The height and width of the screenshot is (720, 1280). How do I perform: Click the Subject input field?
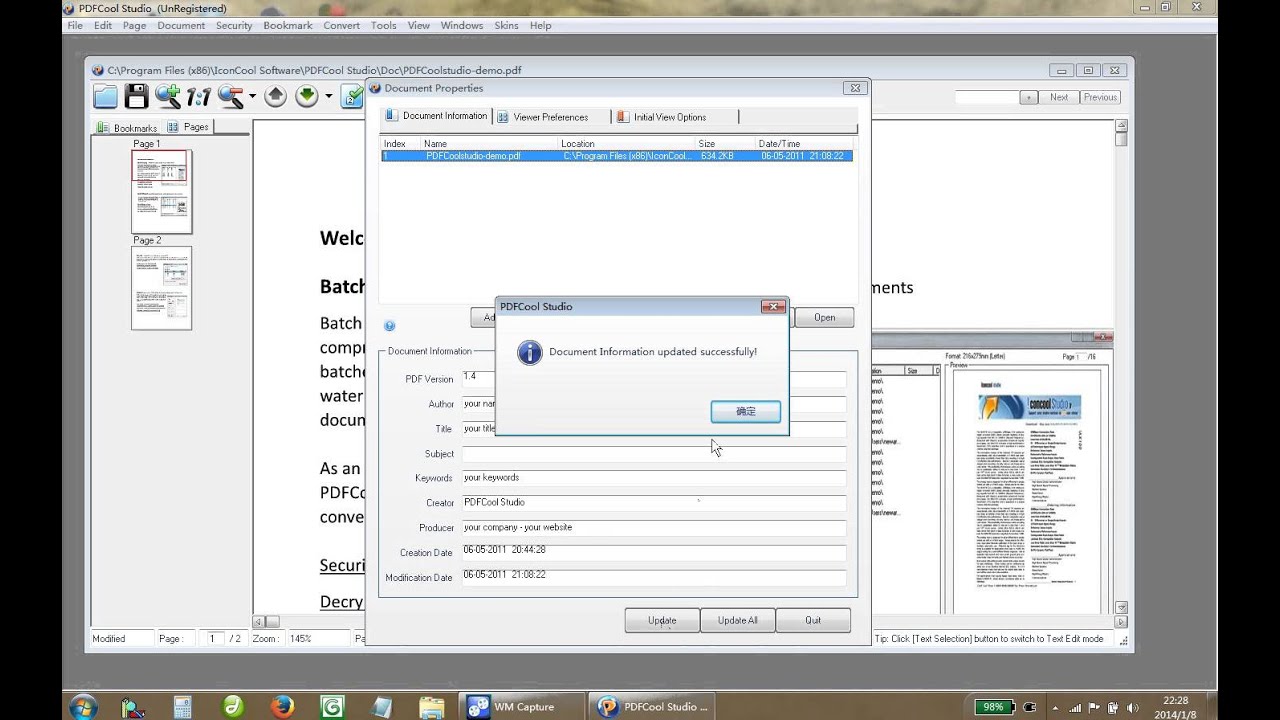[x=654, y=453]
